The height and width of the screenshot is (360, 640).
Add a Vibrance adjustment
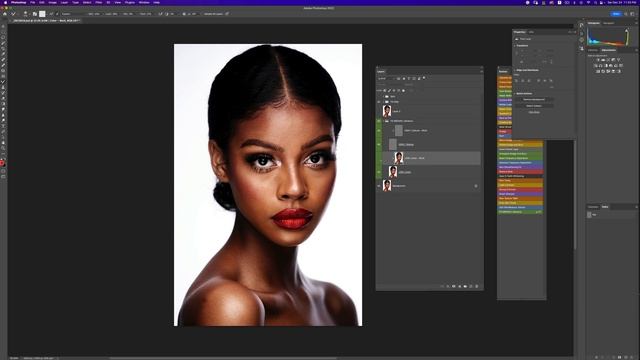click(618, 60)
